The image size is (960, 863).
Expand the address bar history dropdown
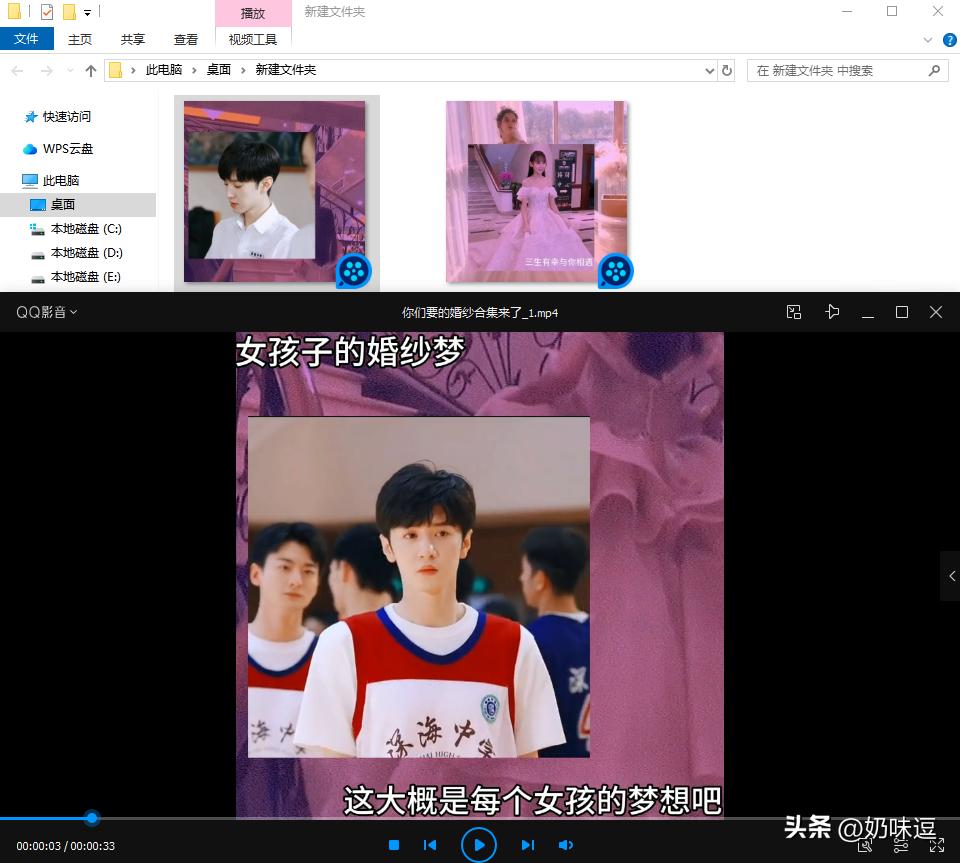(710, 70)
